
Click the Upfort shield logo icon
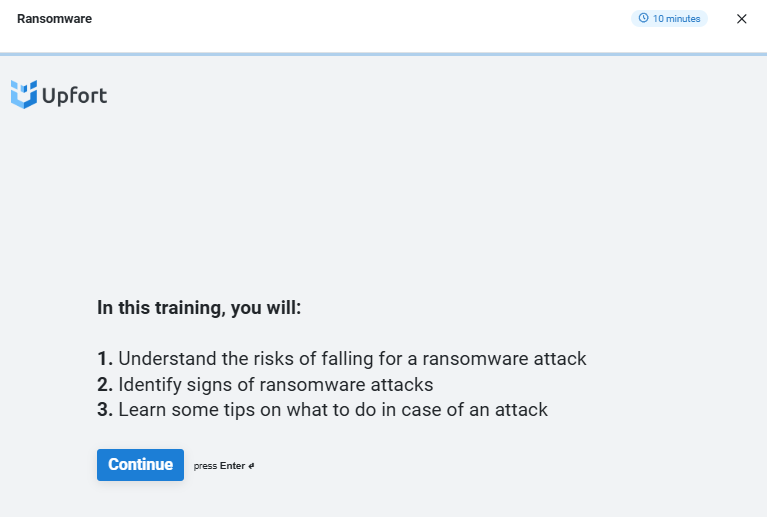[x=24, y=94]
